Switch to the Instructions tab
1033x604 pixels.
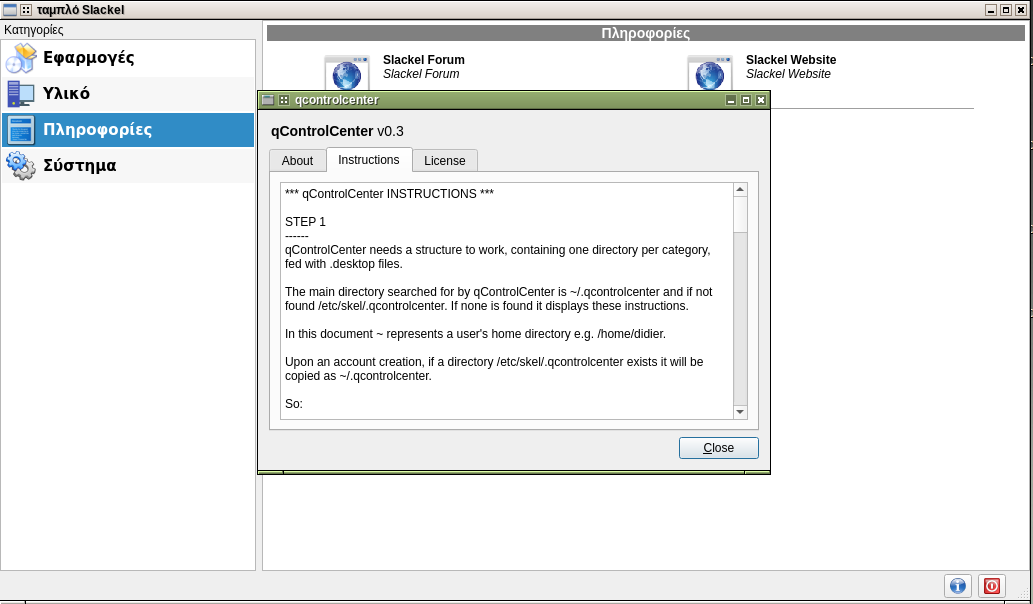(x=369, y=160)
